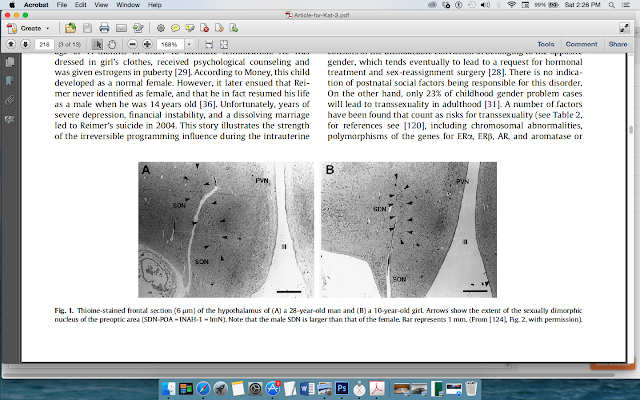Click citation [124] in figure caption

pos(497,319)
